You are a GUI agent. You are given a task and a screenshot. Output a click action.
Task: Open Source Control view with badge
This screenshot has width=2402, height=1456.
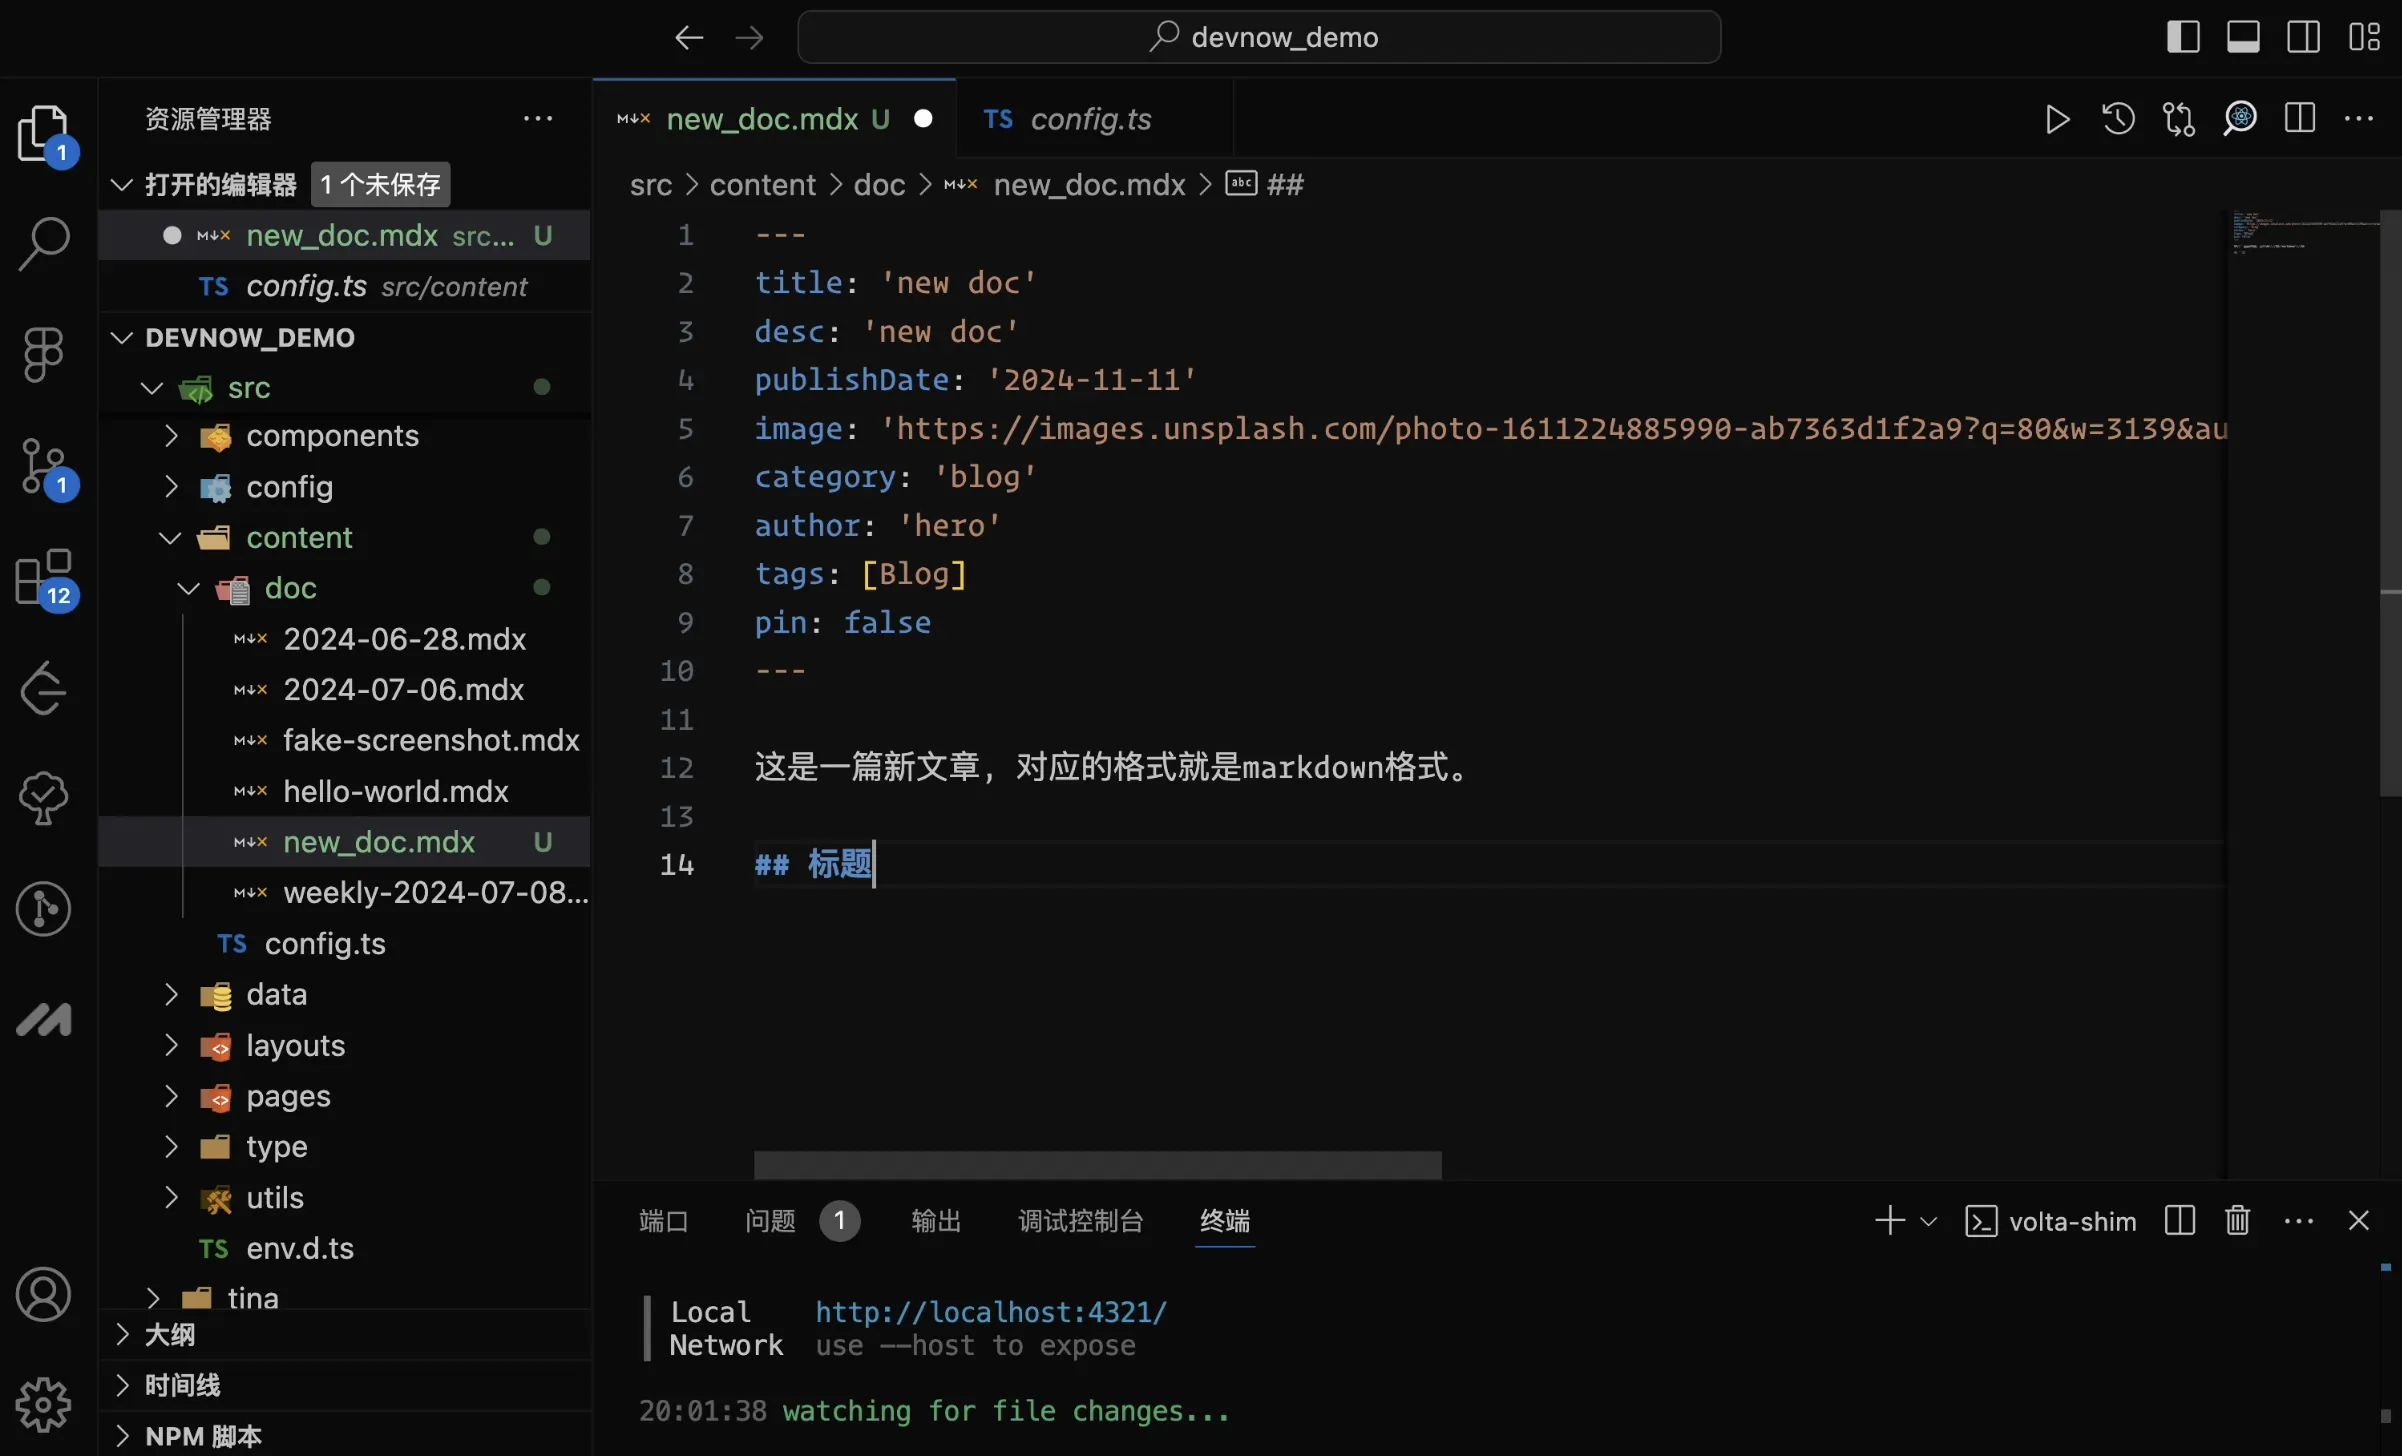click(44, 466)
